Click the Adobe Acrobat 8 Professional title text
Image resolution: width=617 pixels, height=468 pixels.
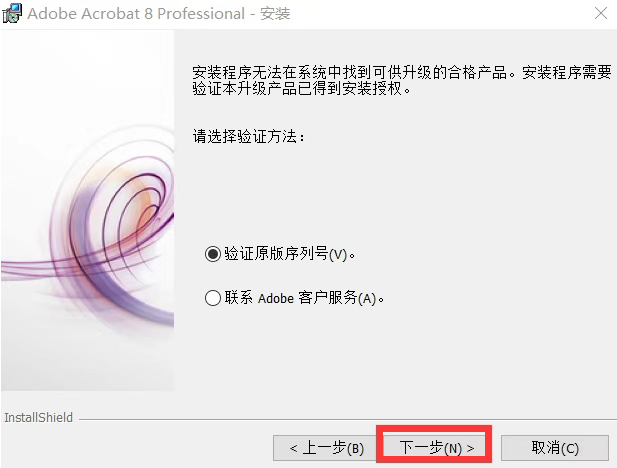point(136,14)
